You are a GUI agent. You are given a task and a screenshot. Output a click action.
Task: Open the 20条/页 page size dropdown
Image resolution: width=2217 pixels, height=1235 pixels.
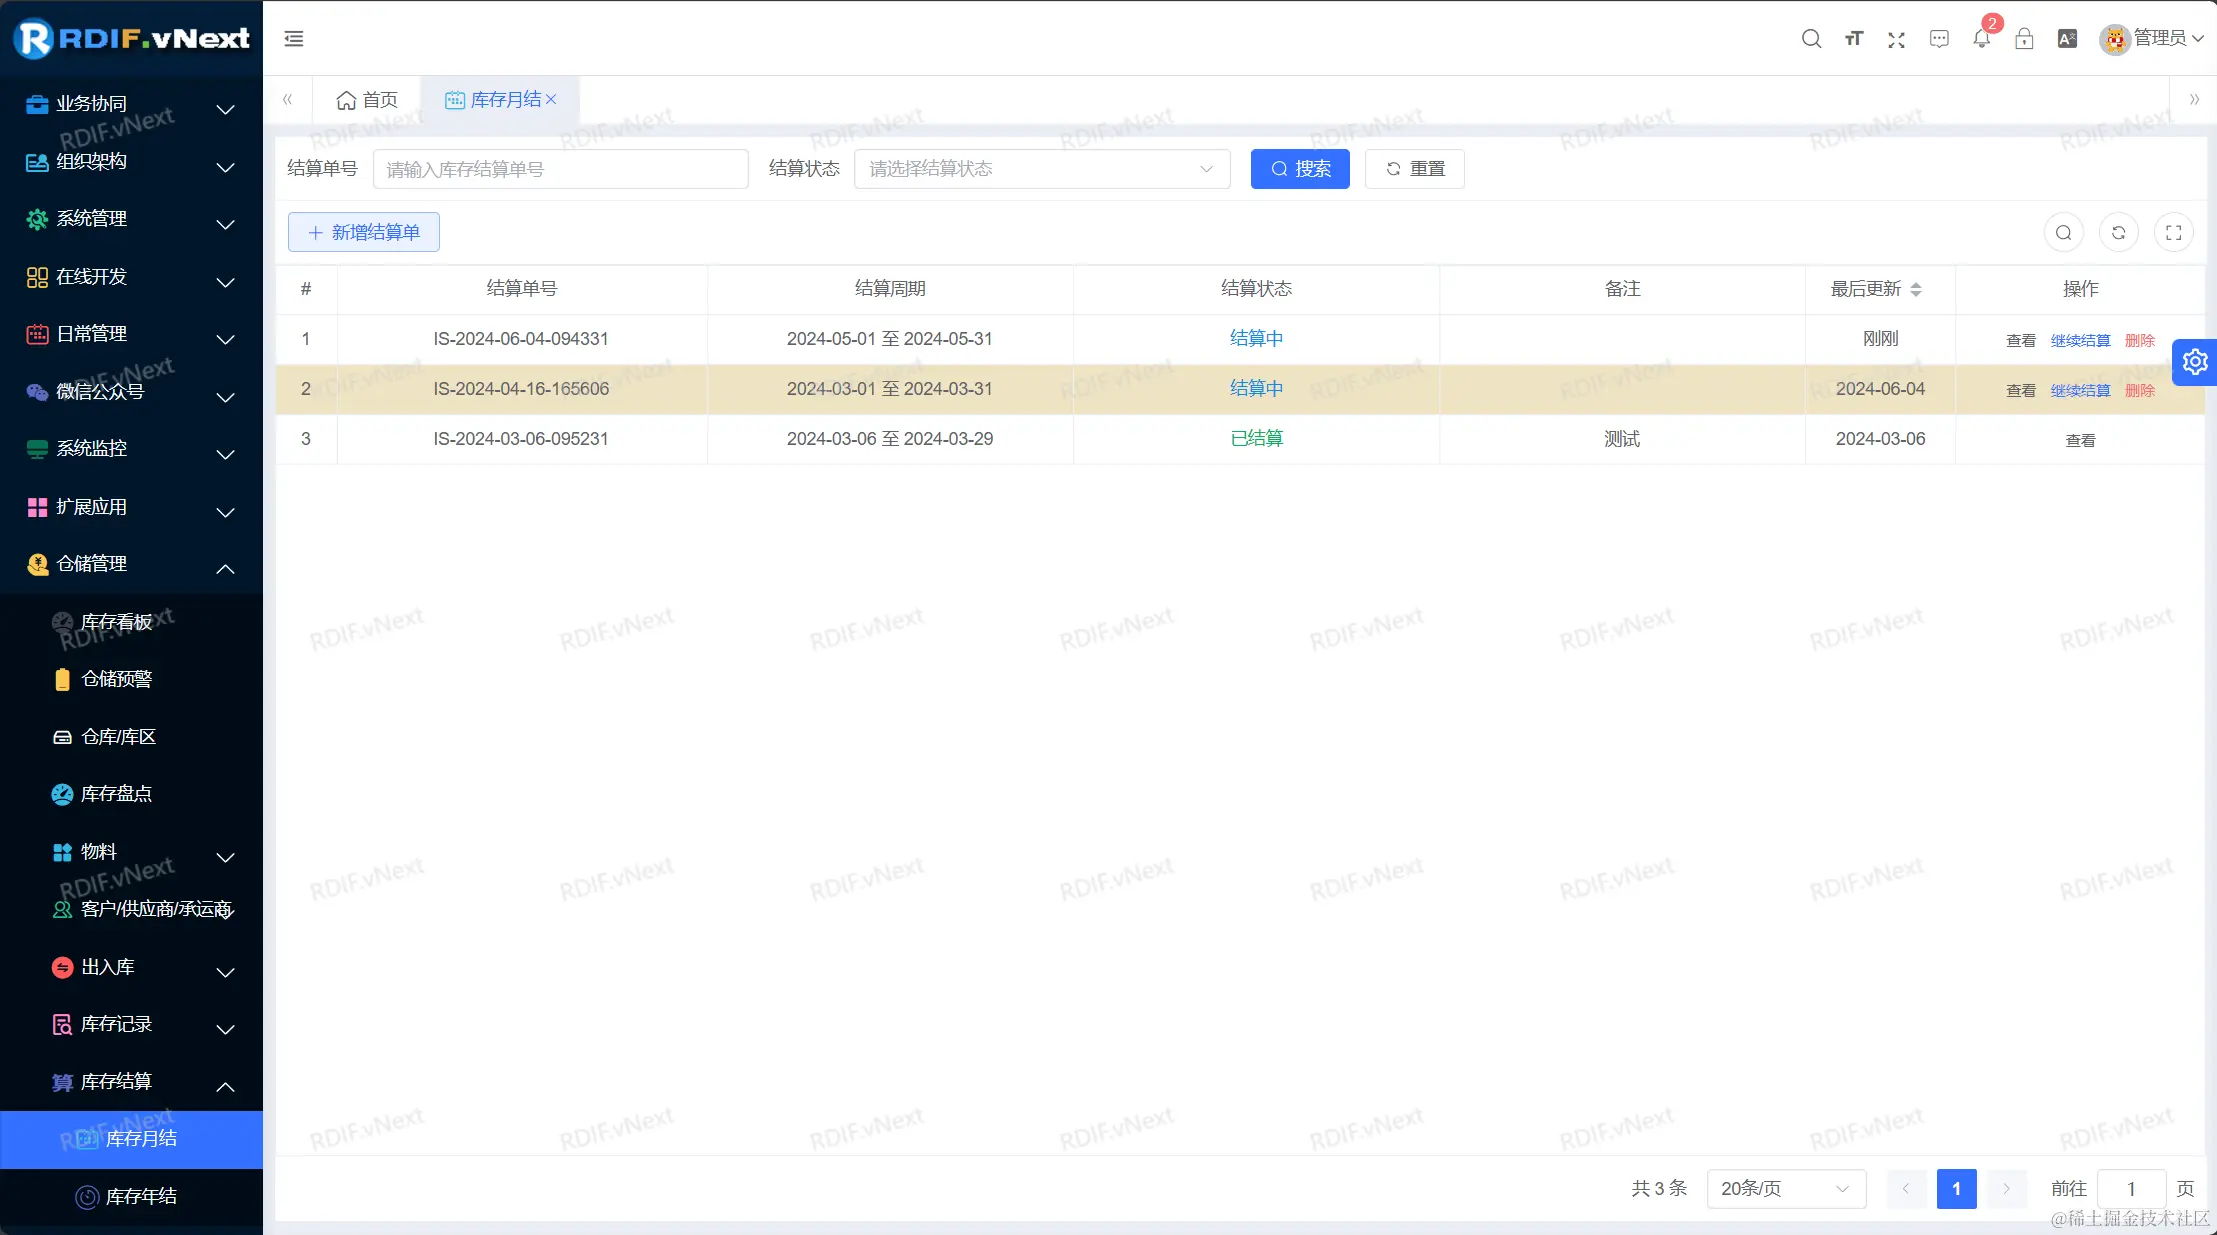coord(1785,1188)
